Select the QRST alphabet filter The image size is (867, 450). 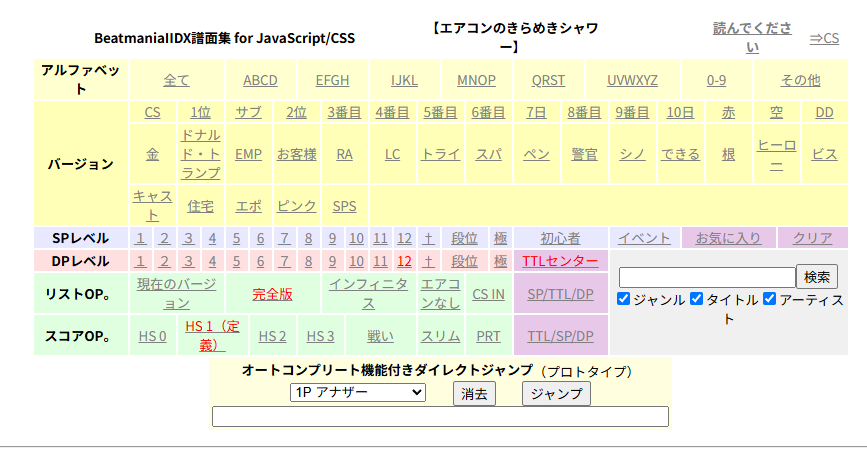pyautogui.click(x=548, y=81)
